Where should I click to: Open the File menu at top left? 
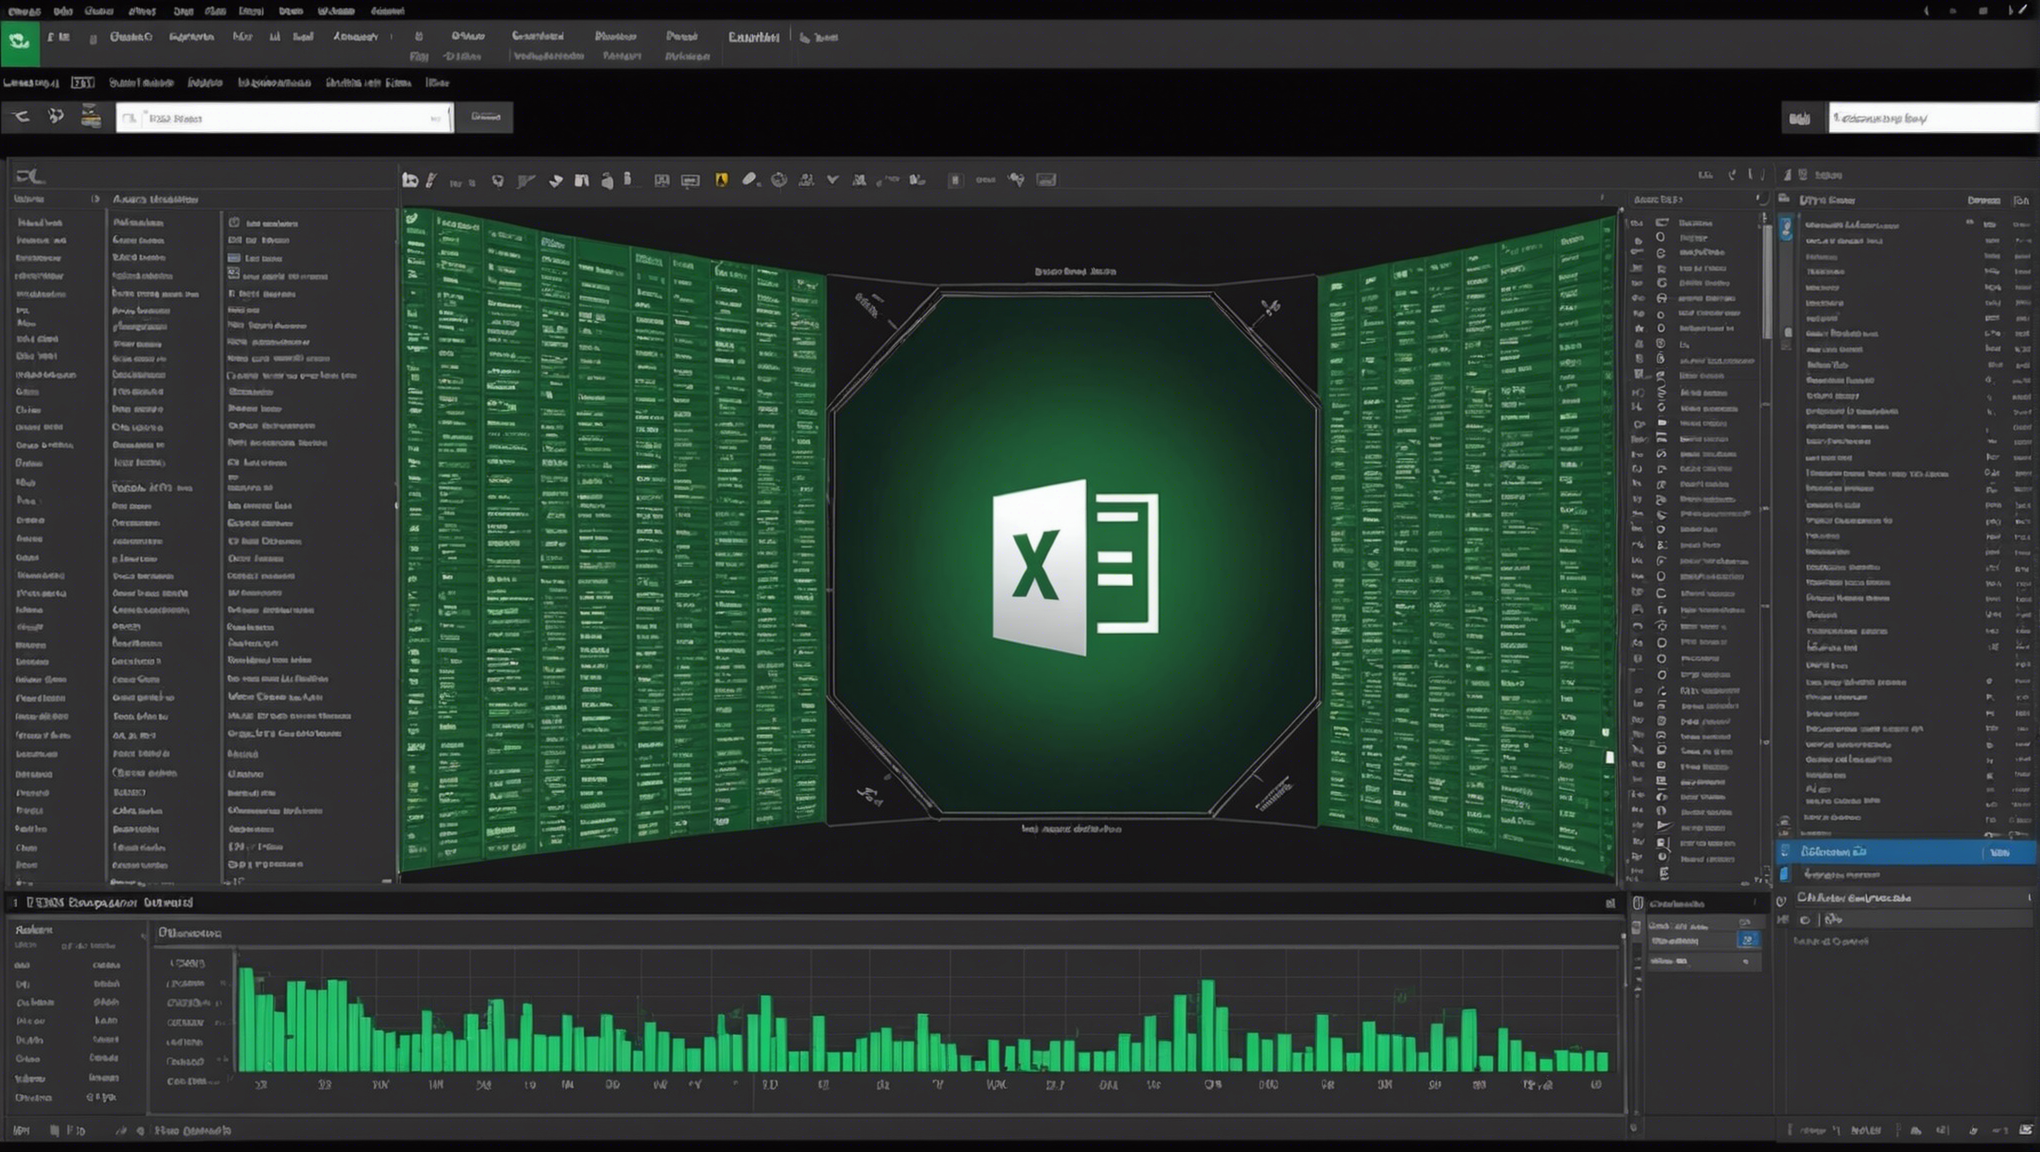22,11
